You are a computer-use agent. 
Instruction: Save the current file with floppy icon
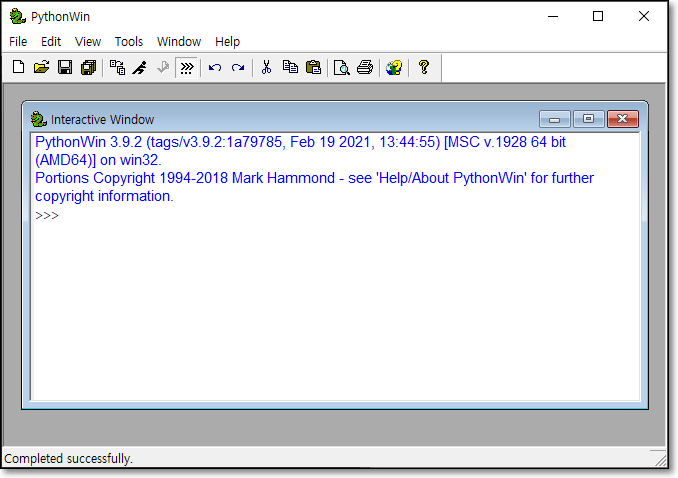click(x=65, y=67)
